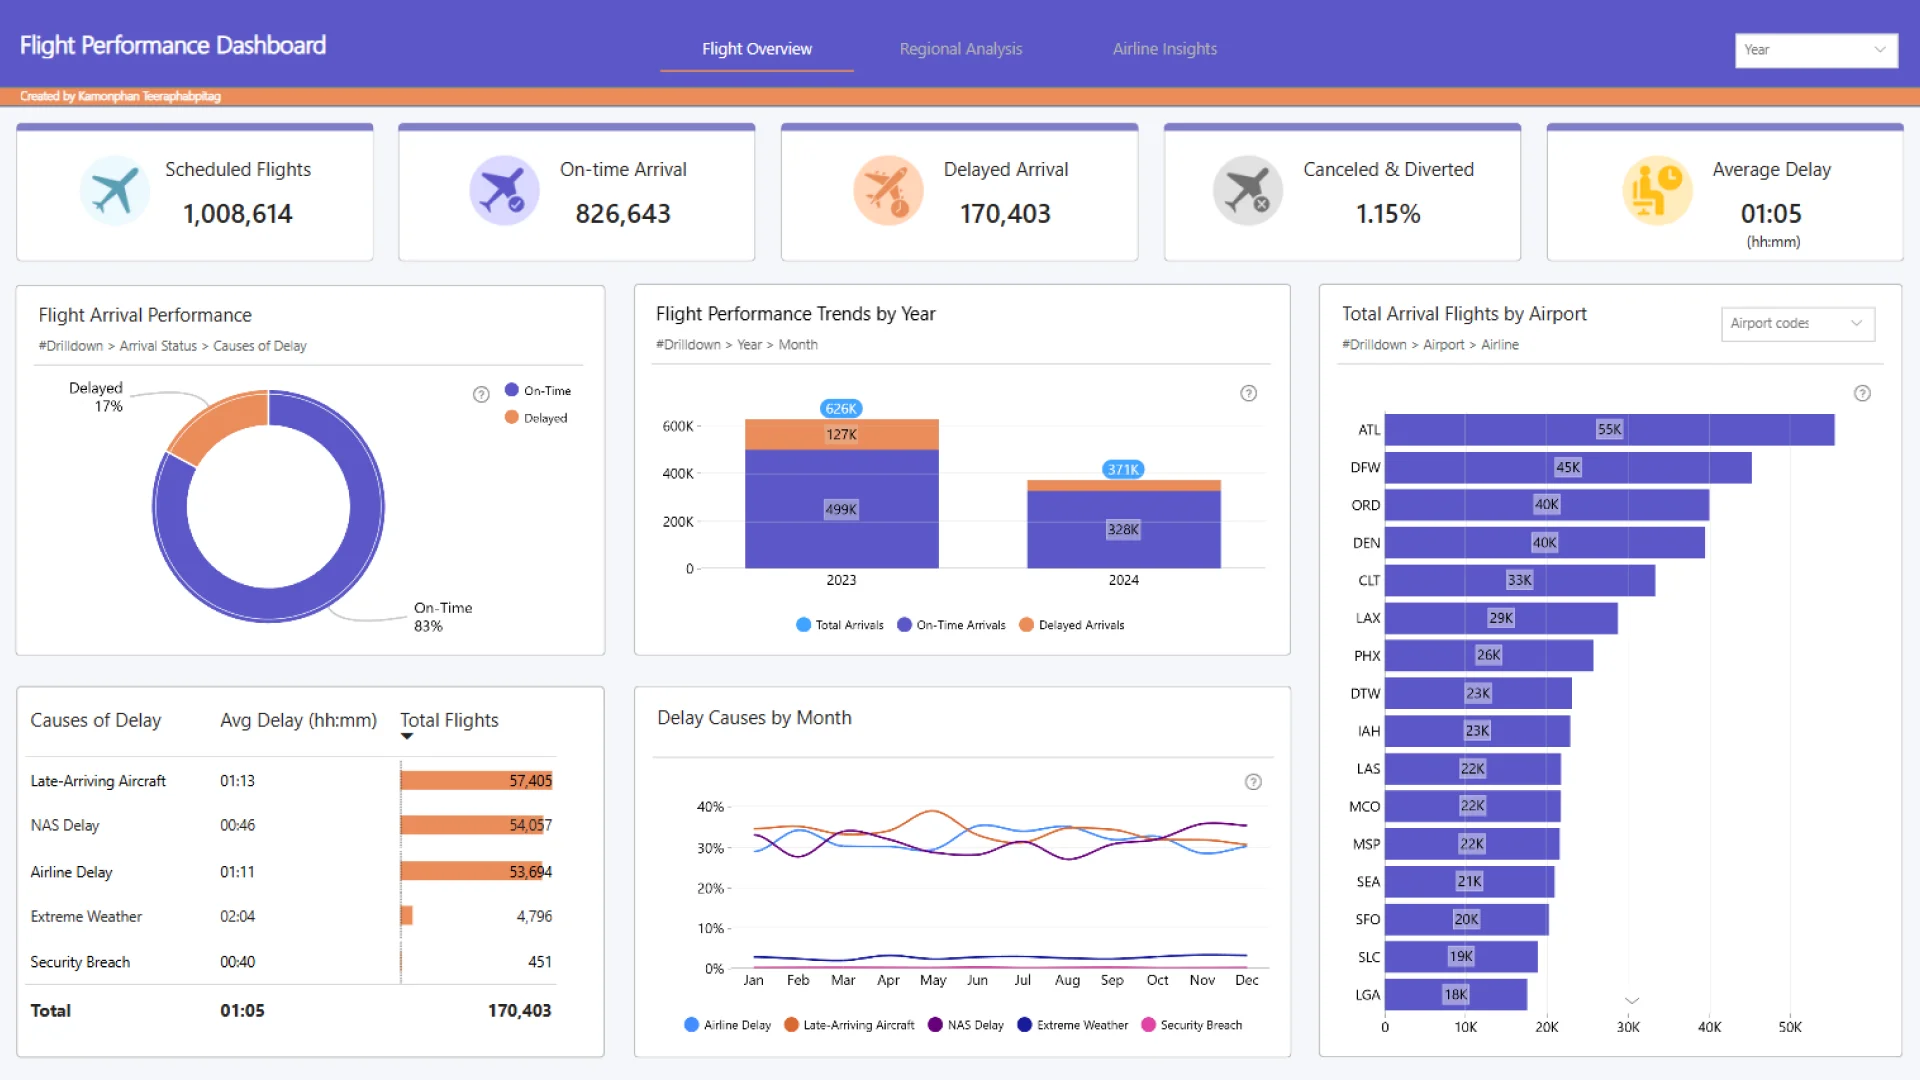Screen dimensions: 1920x1080
Task: Toggle Delayed Arrivals legend item
Action: pos(1072,625)
